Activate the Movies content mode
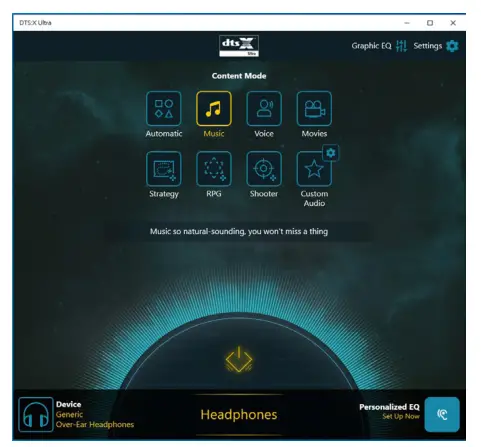 314,108
